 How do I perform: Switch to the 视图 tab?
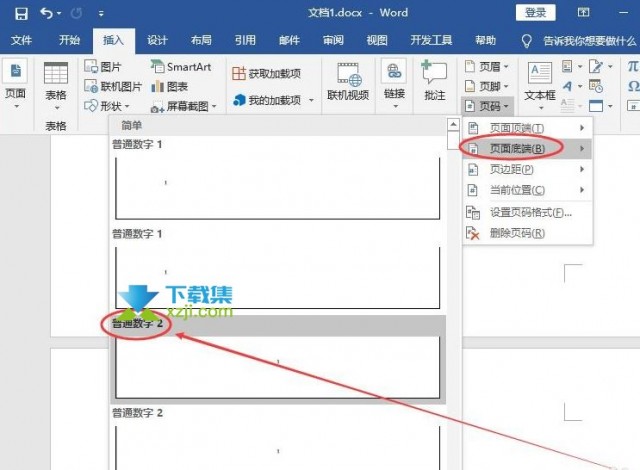point(377,40)
